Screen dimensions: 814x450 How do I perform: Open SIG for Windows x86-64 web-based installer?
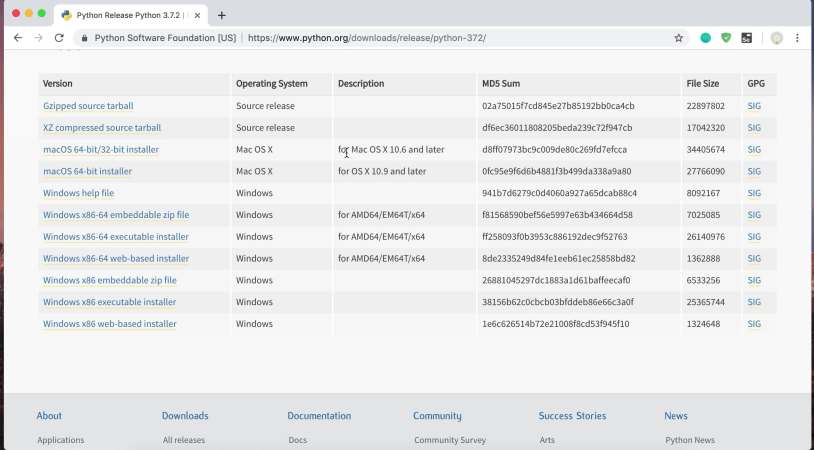click(x=754, y=258)
